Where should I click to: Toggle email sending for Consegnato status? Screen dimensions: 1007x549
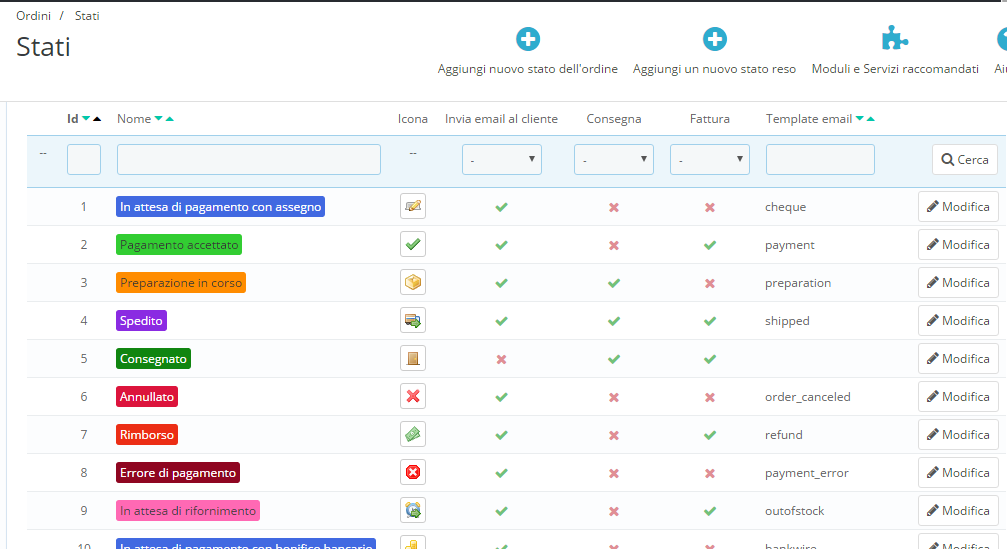502,359
